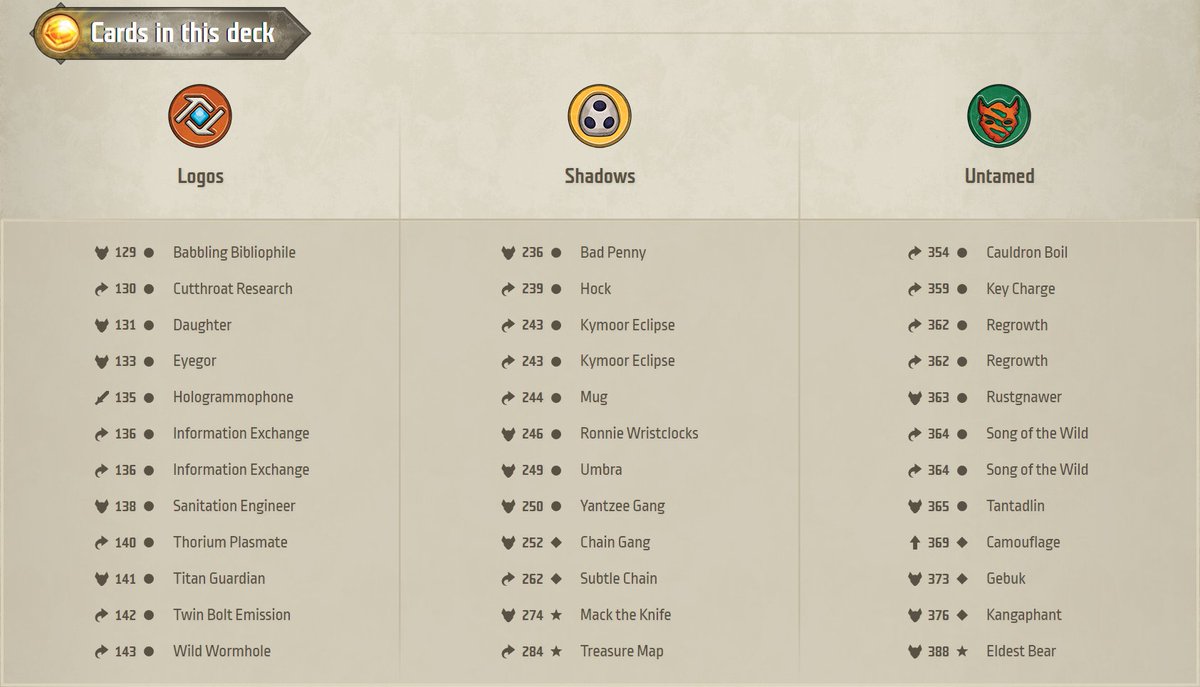Click the star rarity icon beside Eldest Bear

(x=962, y=651)
